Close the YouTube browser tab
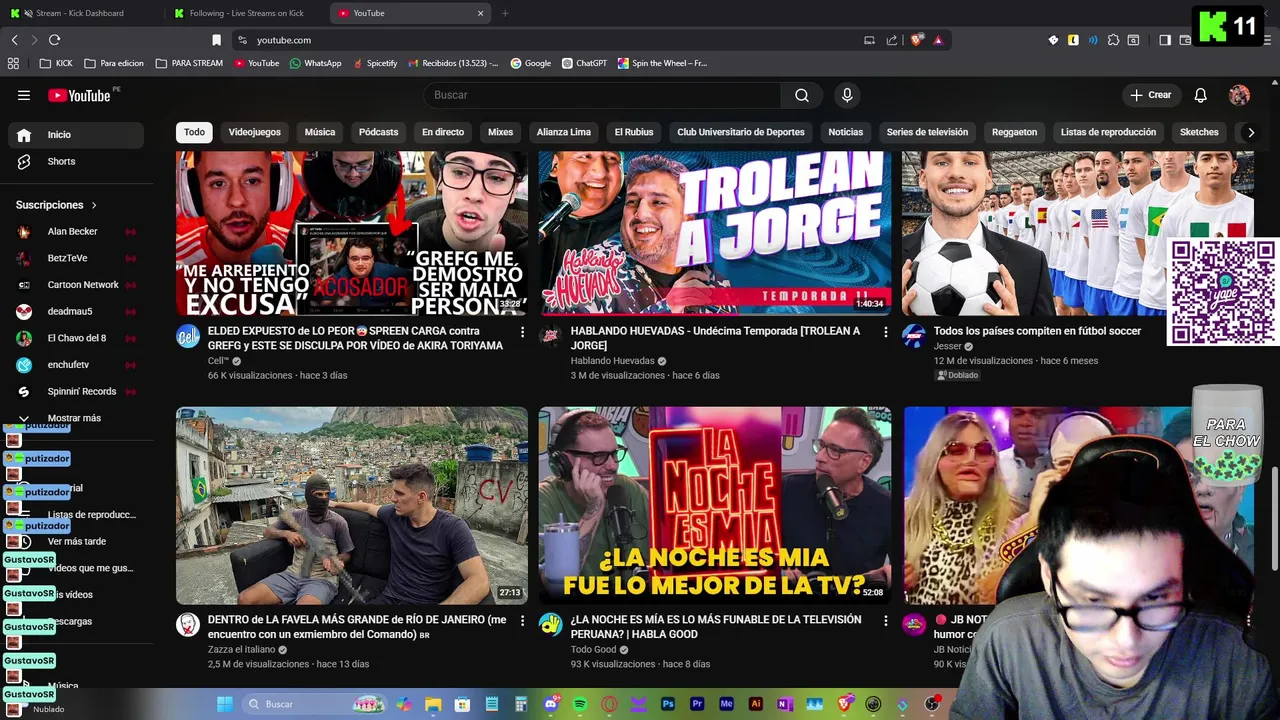The width and height of the screenshot is (1280, 720). 480,13
